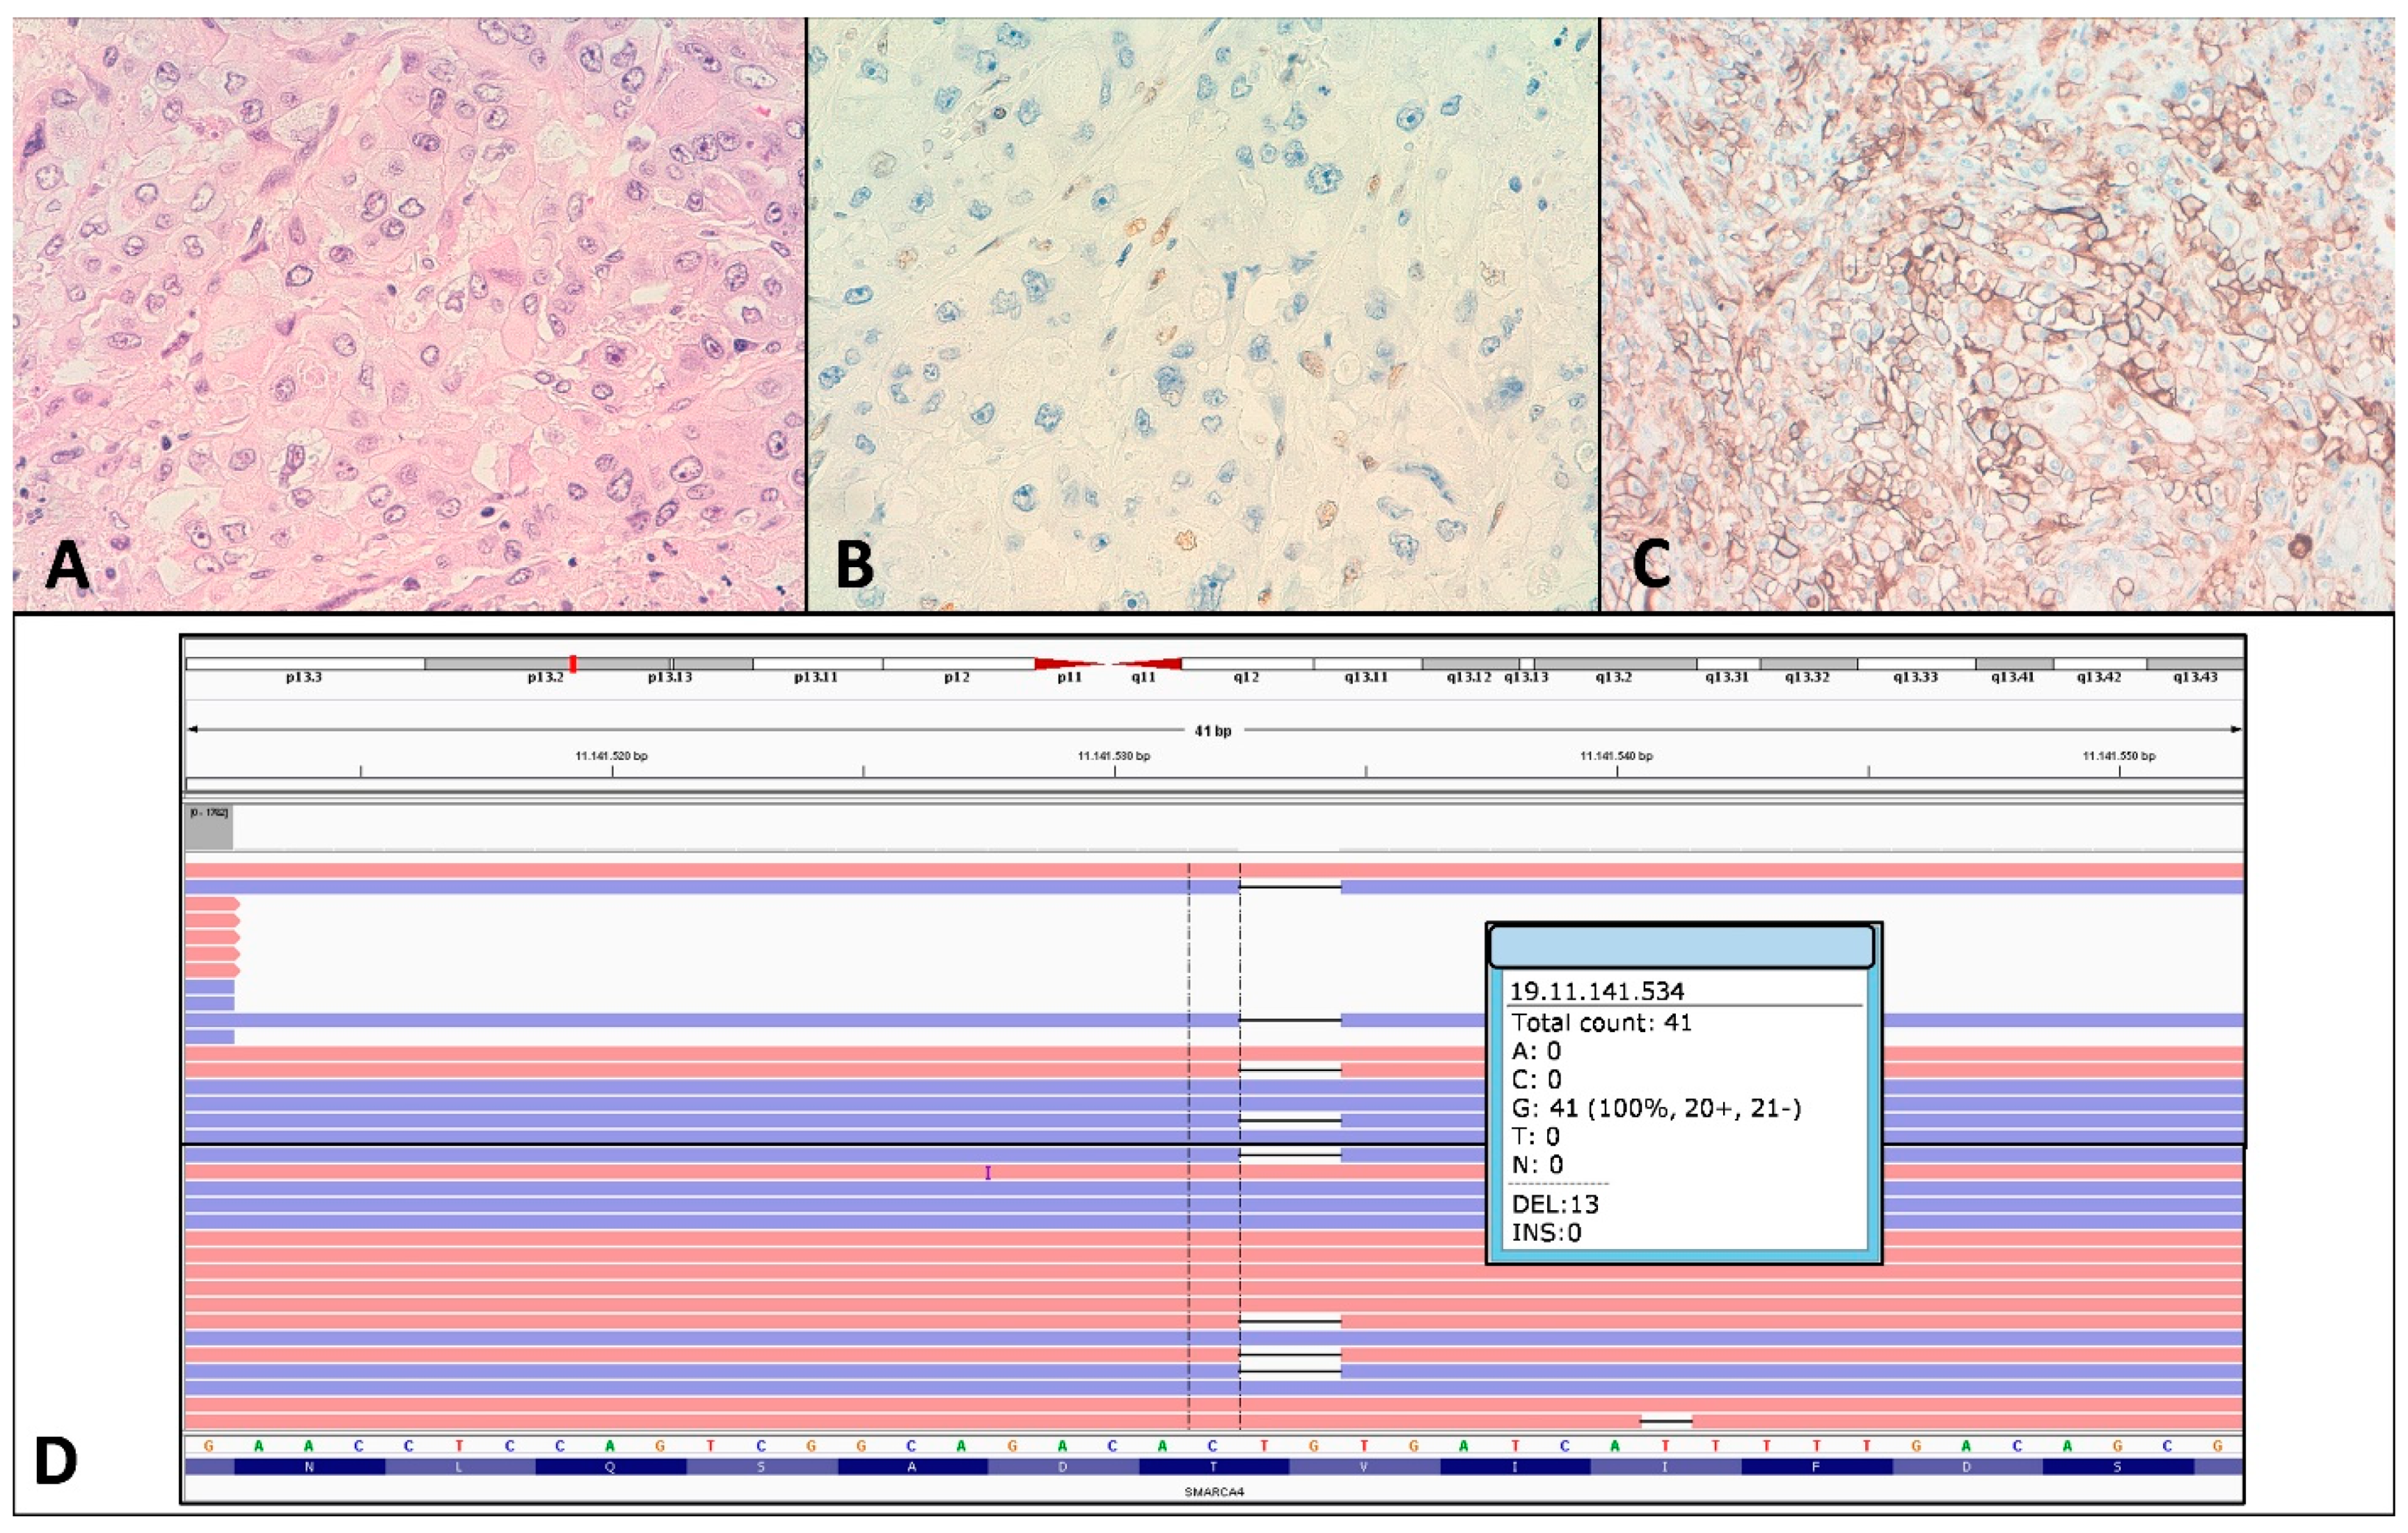The width and height of the screenshot is (2408, 1533).
Task: Click the 41 bp span label on the ruler
Action: pos(1213,731)
